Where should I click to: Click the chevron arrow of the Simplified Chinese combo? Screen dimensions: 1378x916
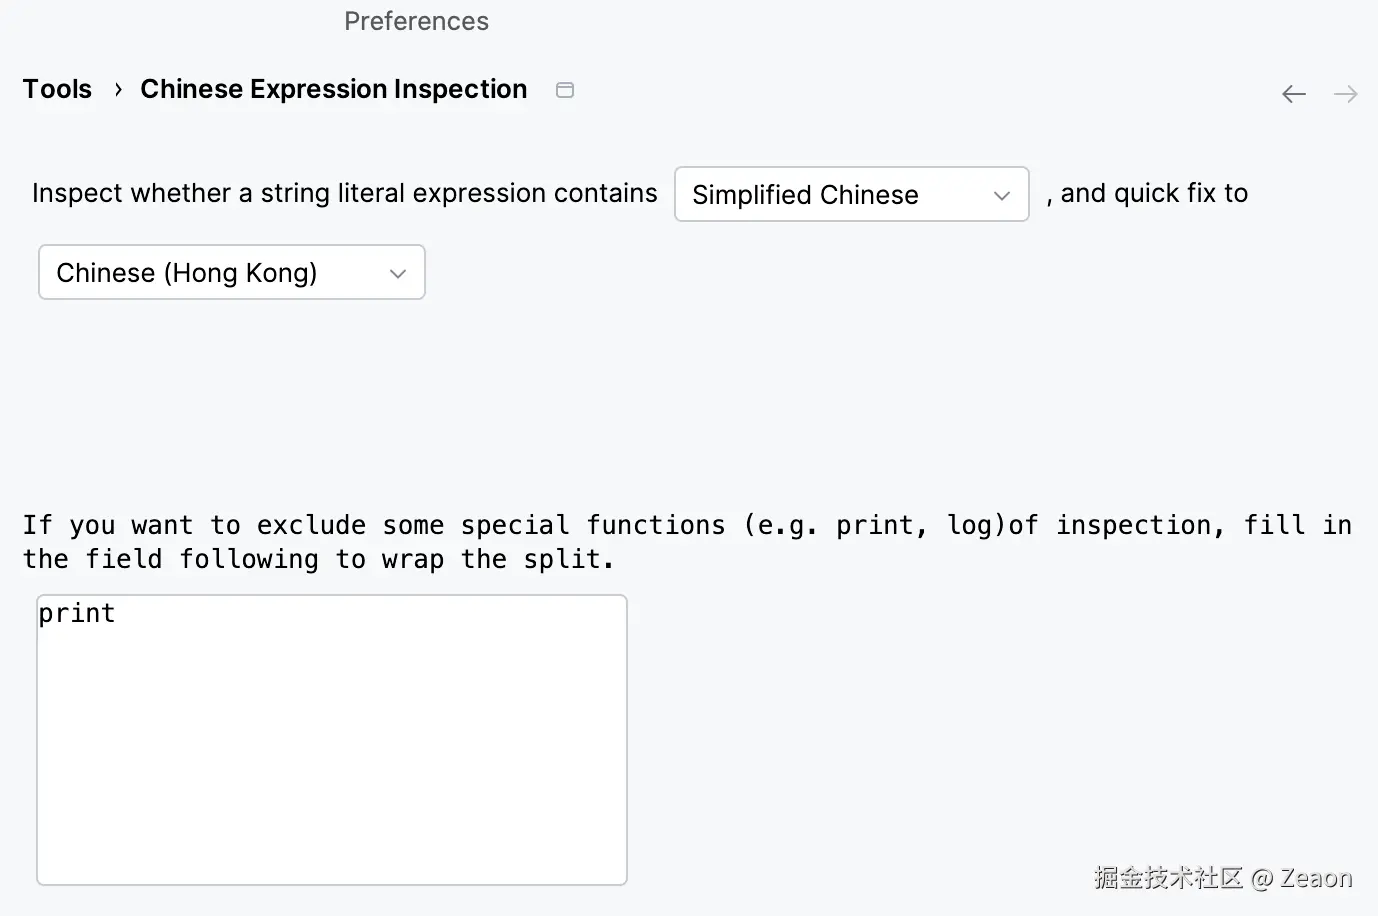(1002, 195)
